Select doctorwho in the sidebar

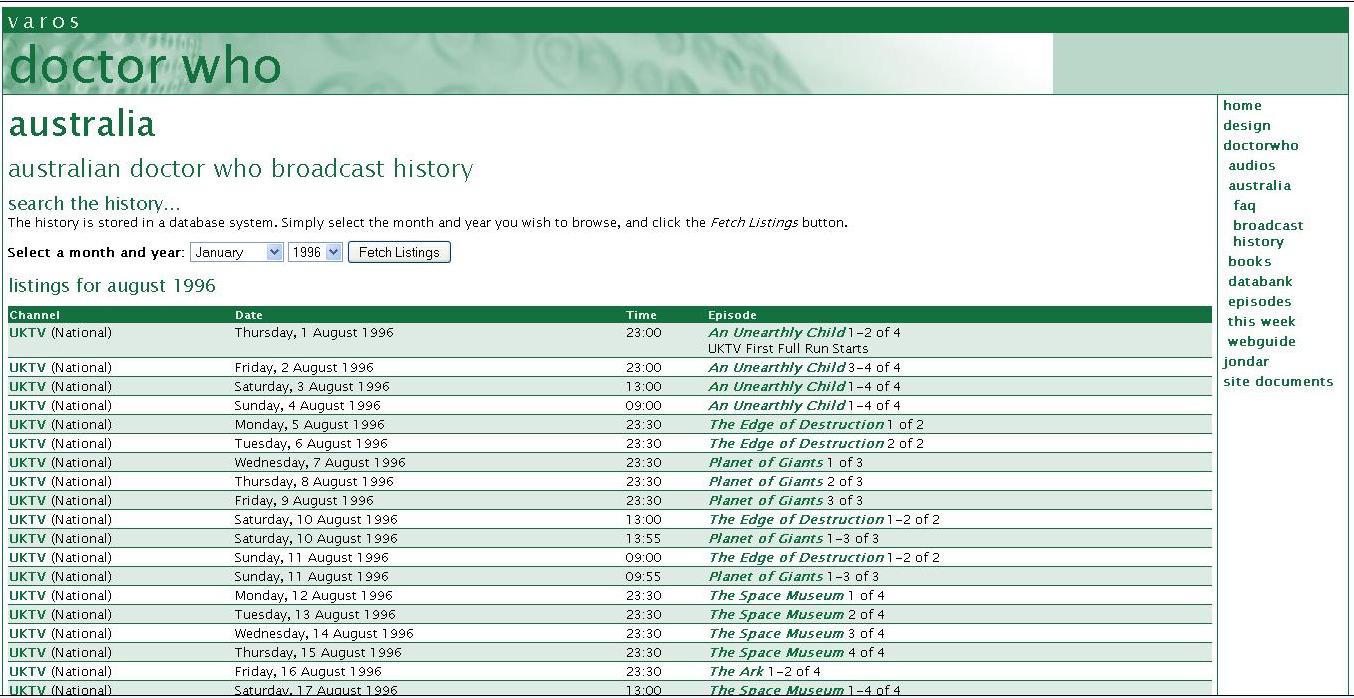point(1260,145)
